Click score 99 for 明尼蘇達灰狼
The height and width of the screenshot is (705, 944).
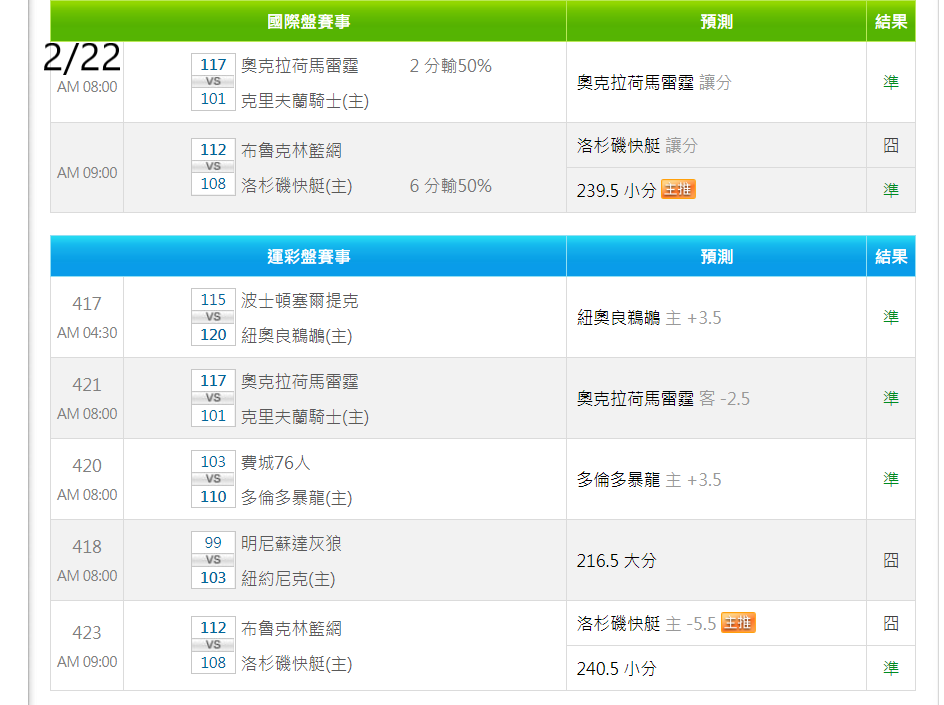213,542
